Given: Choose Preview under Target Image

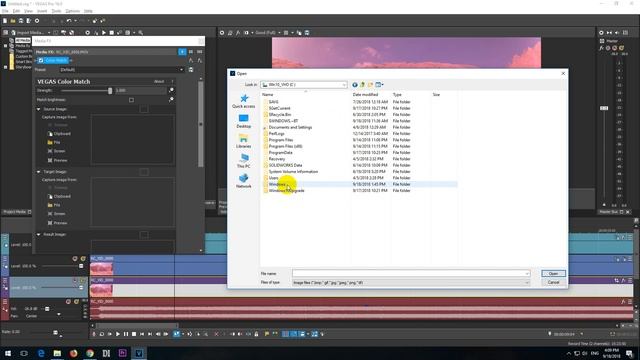Looking at the screenshot, I should [x=58, y=223].
